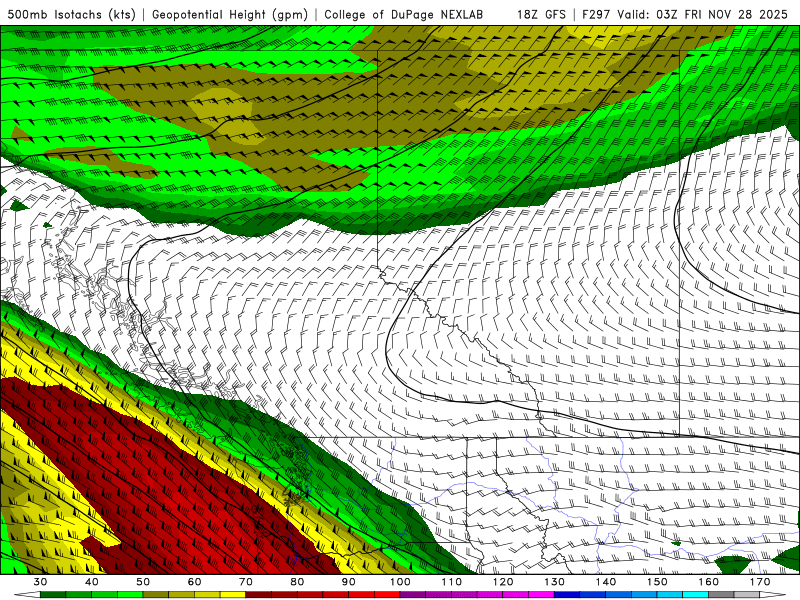800x600 pixels.
Task: Select the bright yellow swatch ending at 70
Action: [233, 596]
